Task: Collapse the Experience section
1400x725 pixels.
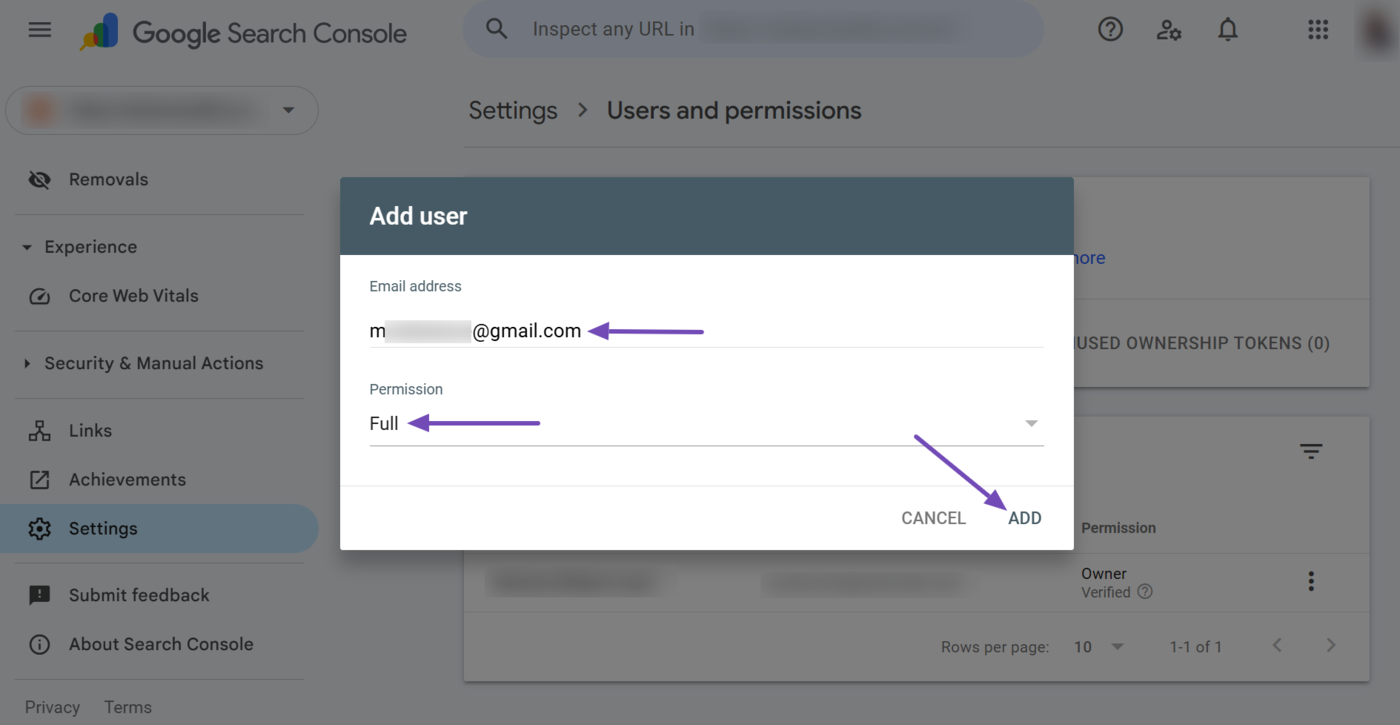Action: [x=27, y=247]
